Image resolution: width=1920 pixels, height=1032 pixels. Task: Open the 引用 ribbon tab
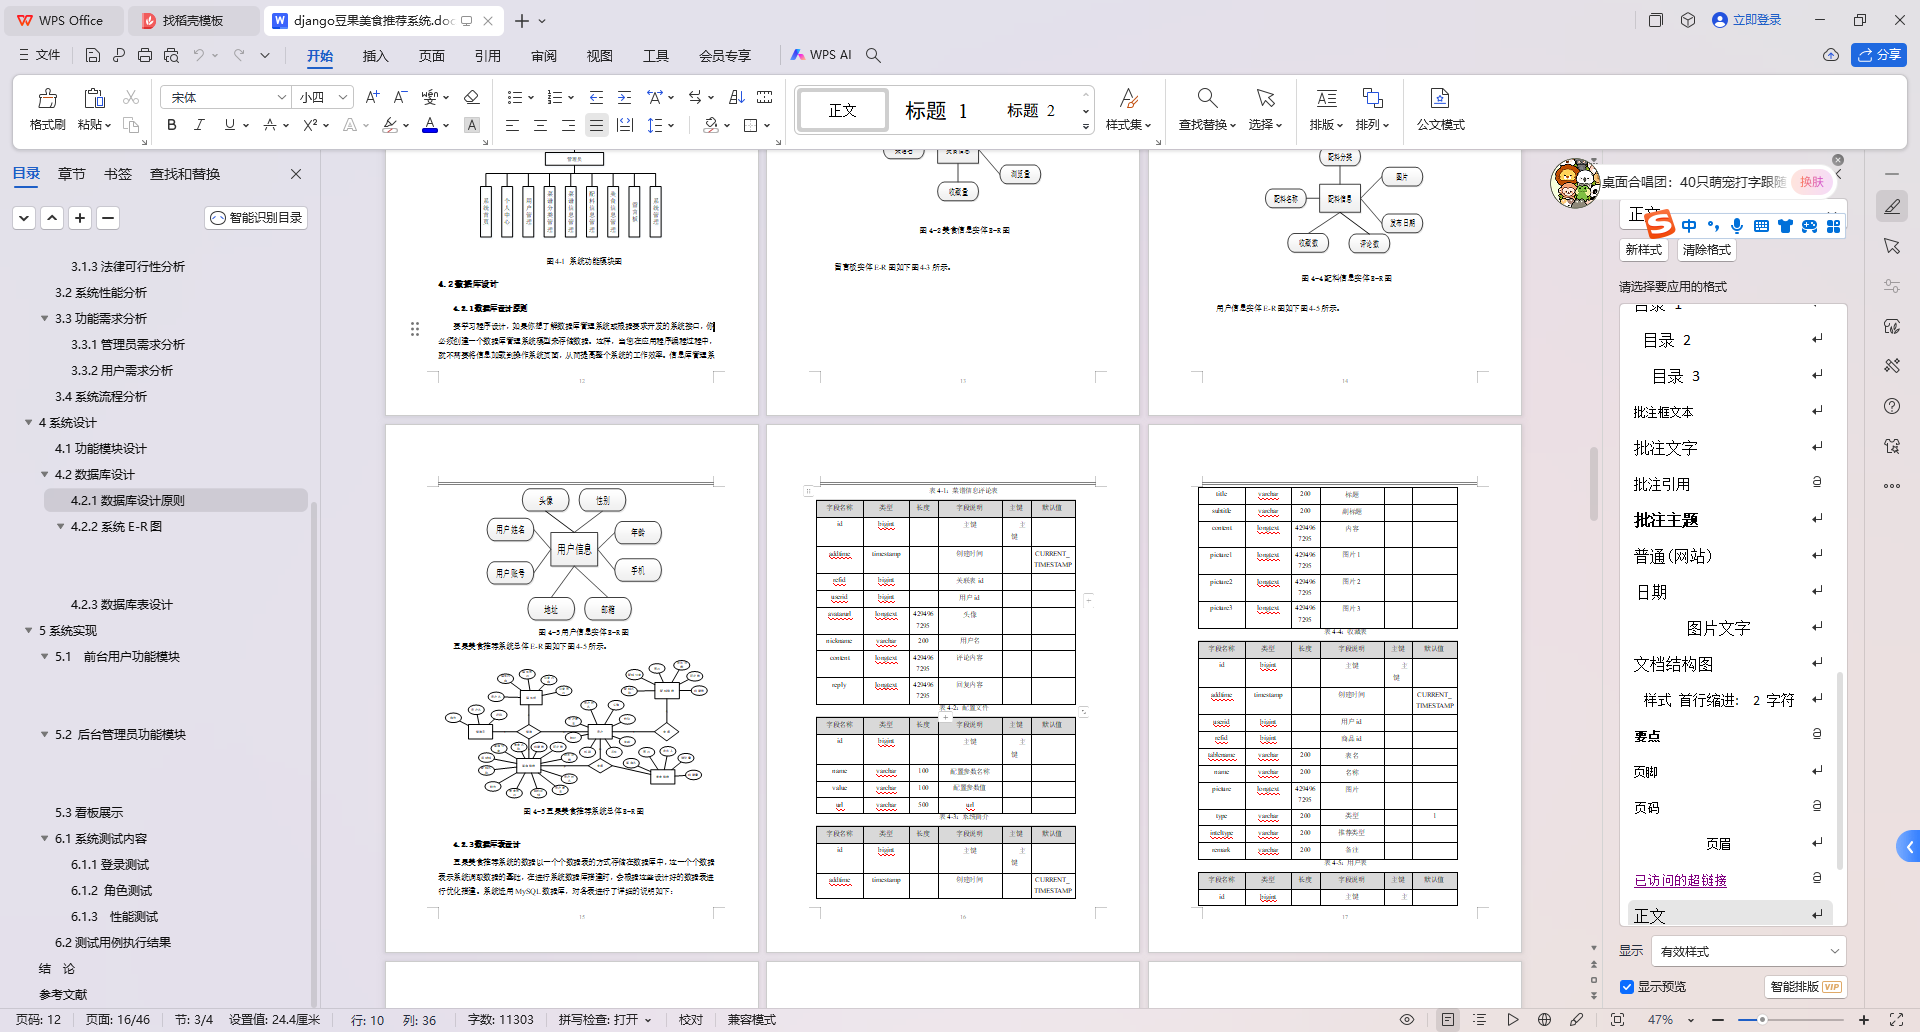(487, 56)
